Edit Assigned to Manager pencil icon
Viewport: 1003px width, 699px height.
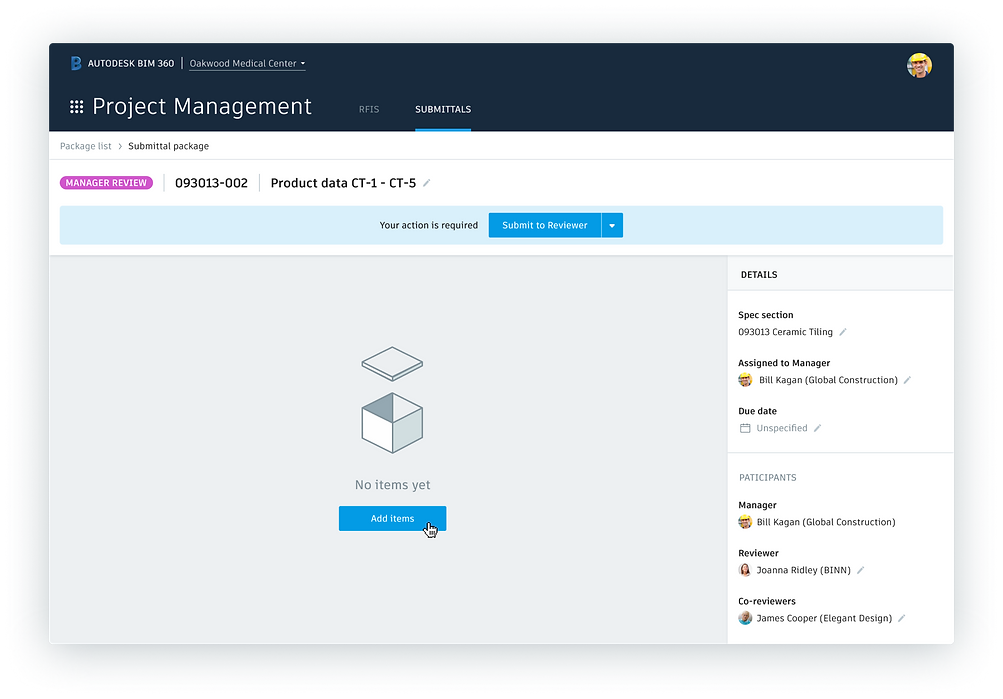pos(907,380)
